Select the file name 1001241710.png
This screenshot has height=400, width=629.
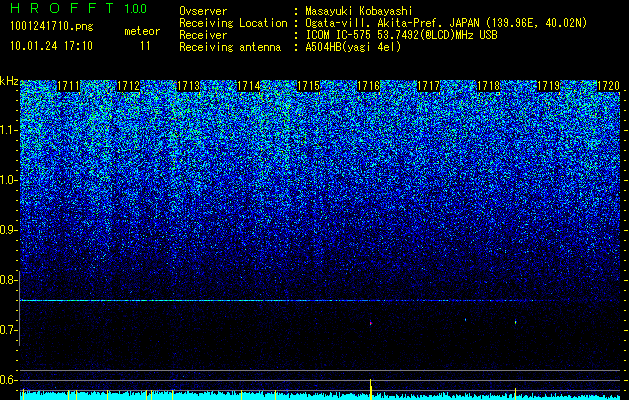click(52, 26)
